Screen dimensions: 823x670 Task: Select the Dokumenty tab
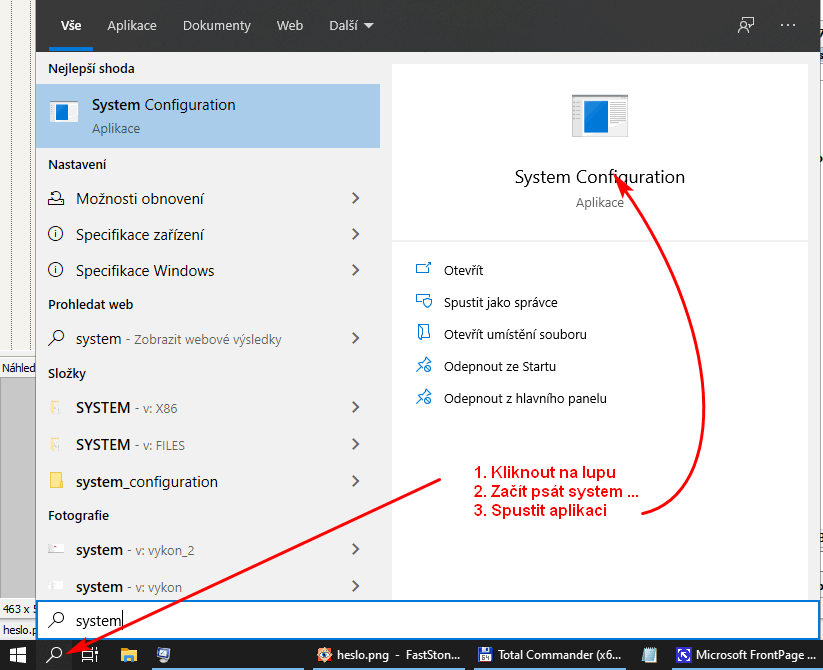pos(217,26)
